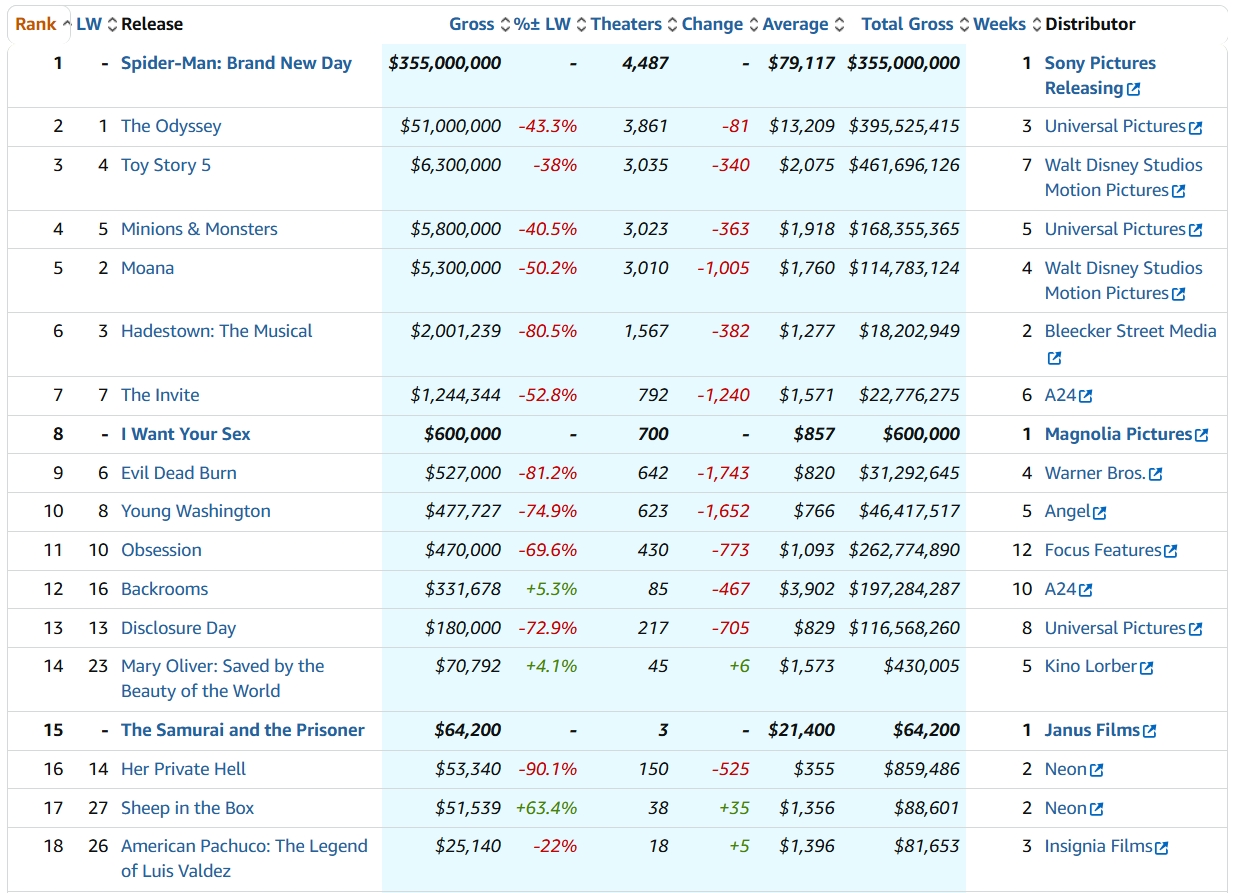Click Walt Disney external icon in Toy Story 5 row
Screen dimensions: 1234x893
pos(1178,191)
